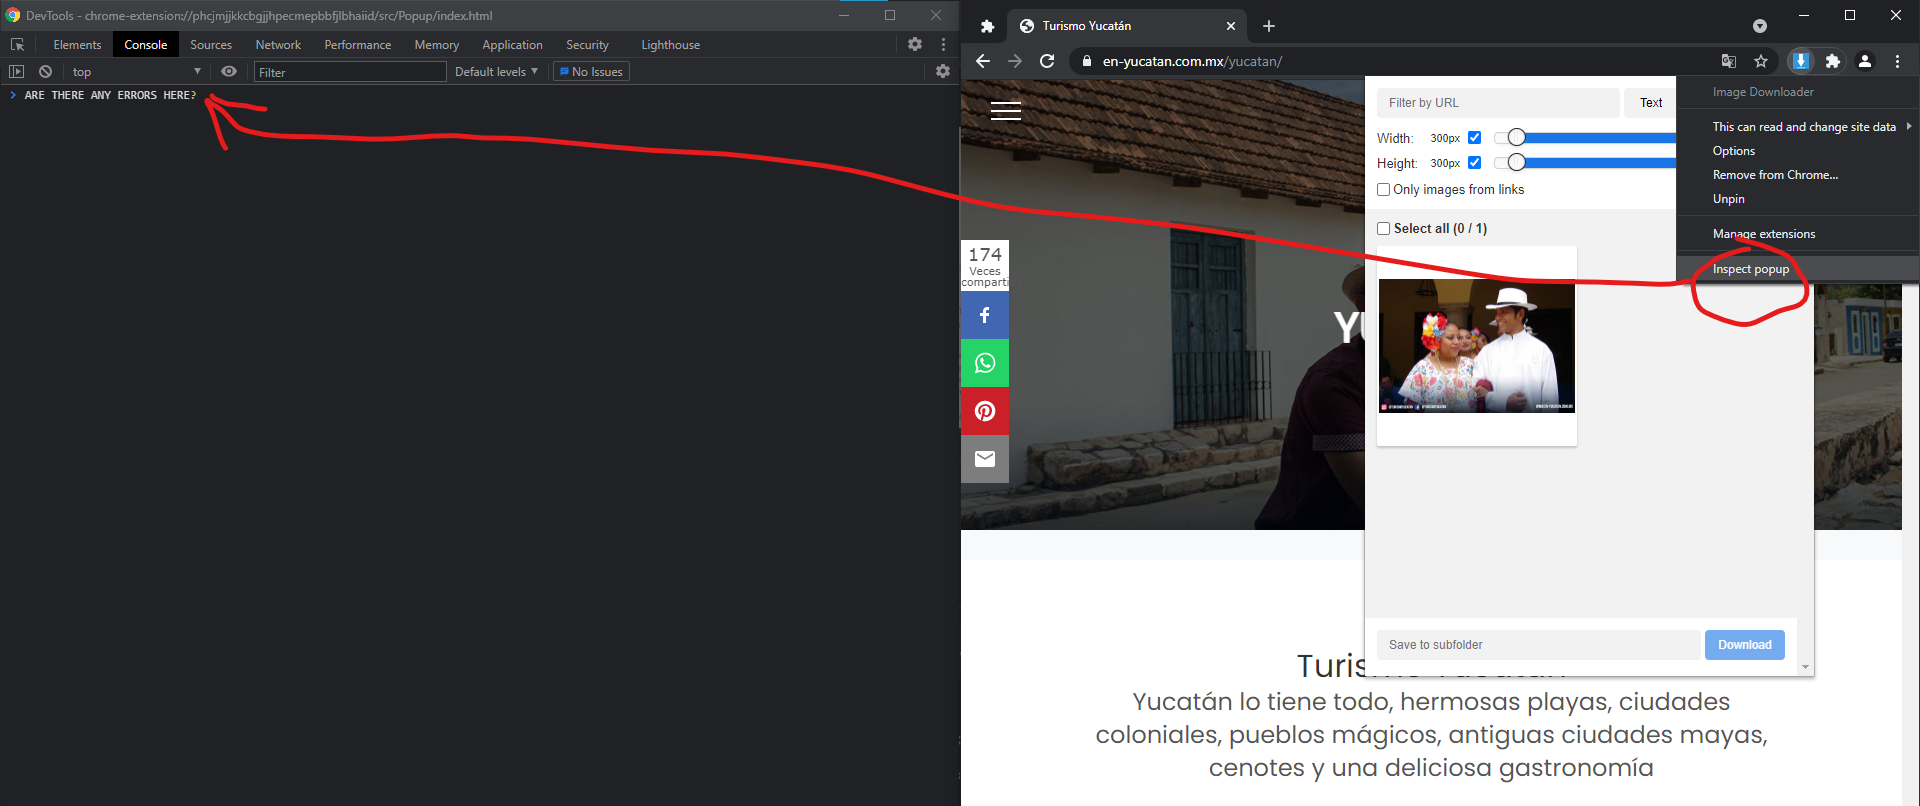Click the Chrome address bar URL
1920x806 pixels.
point(1192,61)
